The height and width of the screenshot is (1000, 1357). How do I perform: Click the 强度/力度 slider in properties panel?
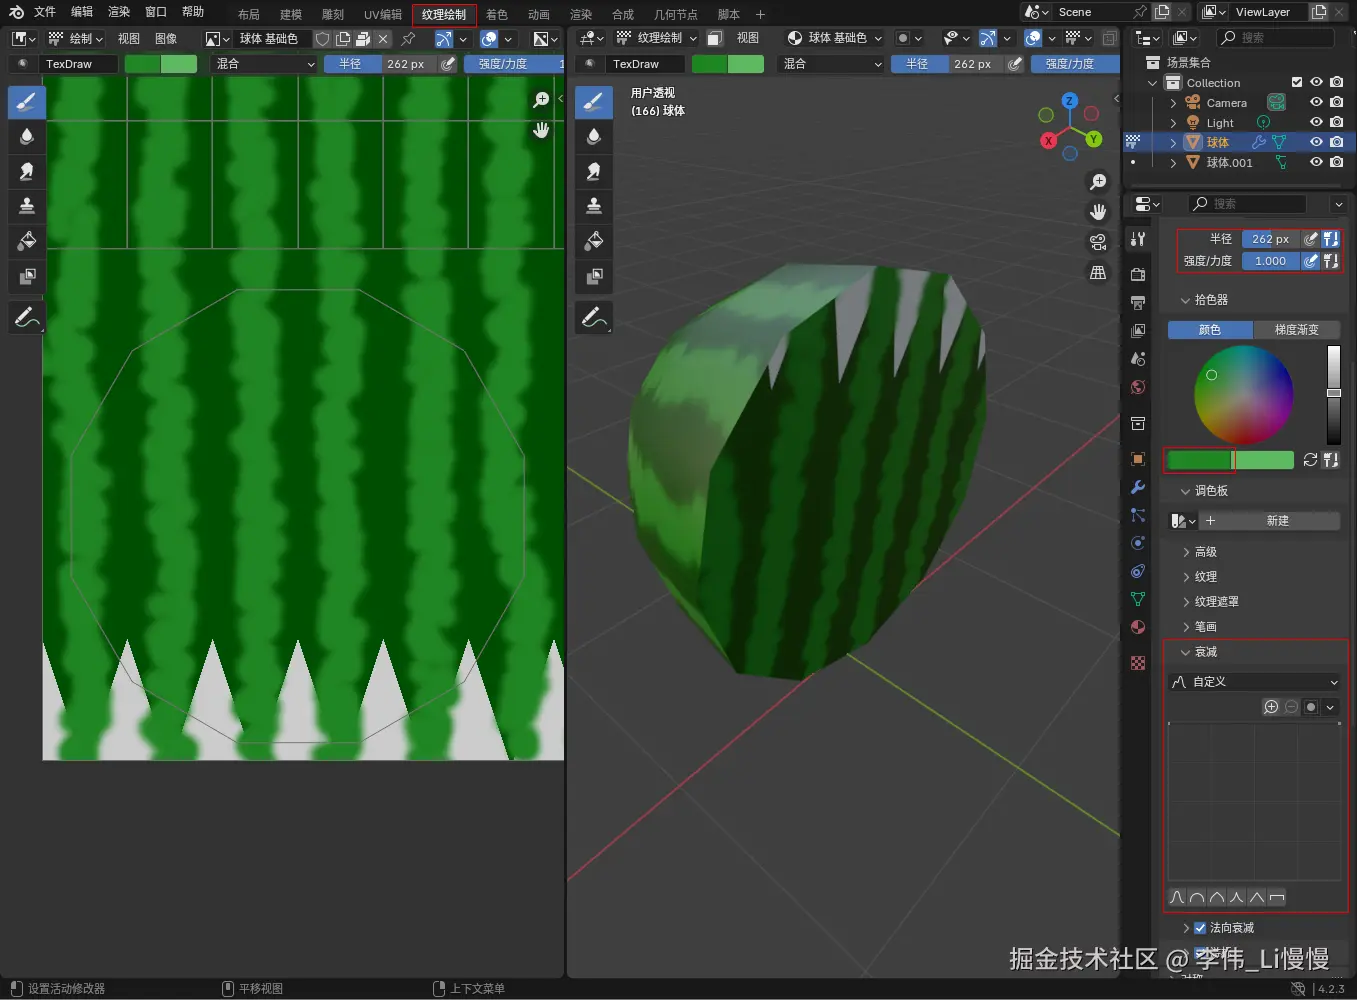(x=1270, y=261)
